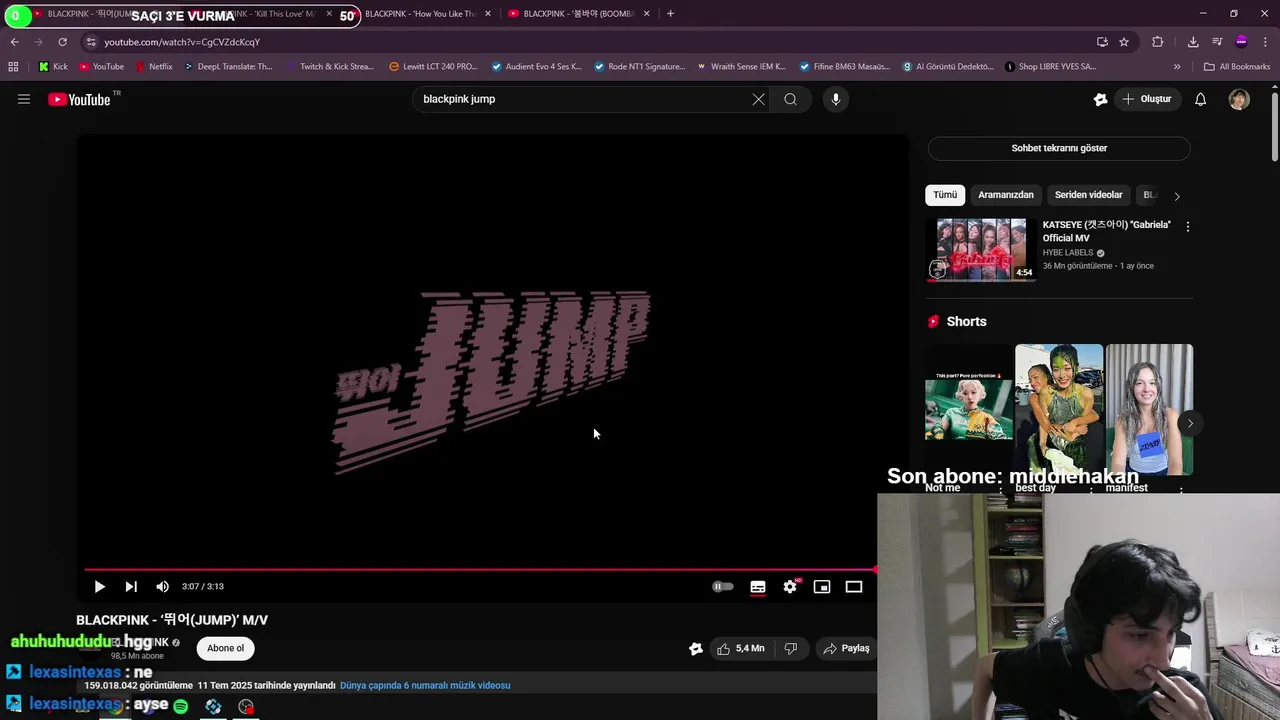Image resolution: width=1280 pixels, height=720 pixels.
Task: Open KATSEYE Gabriela Official MV title
Action: [1106, 231]
